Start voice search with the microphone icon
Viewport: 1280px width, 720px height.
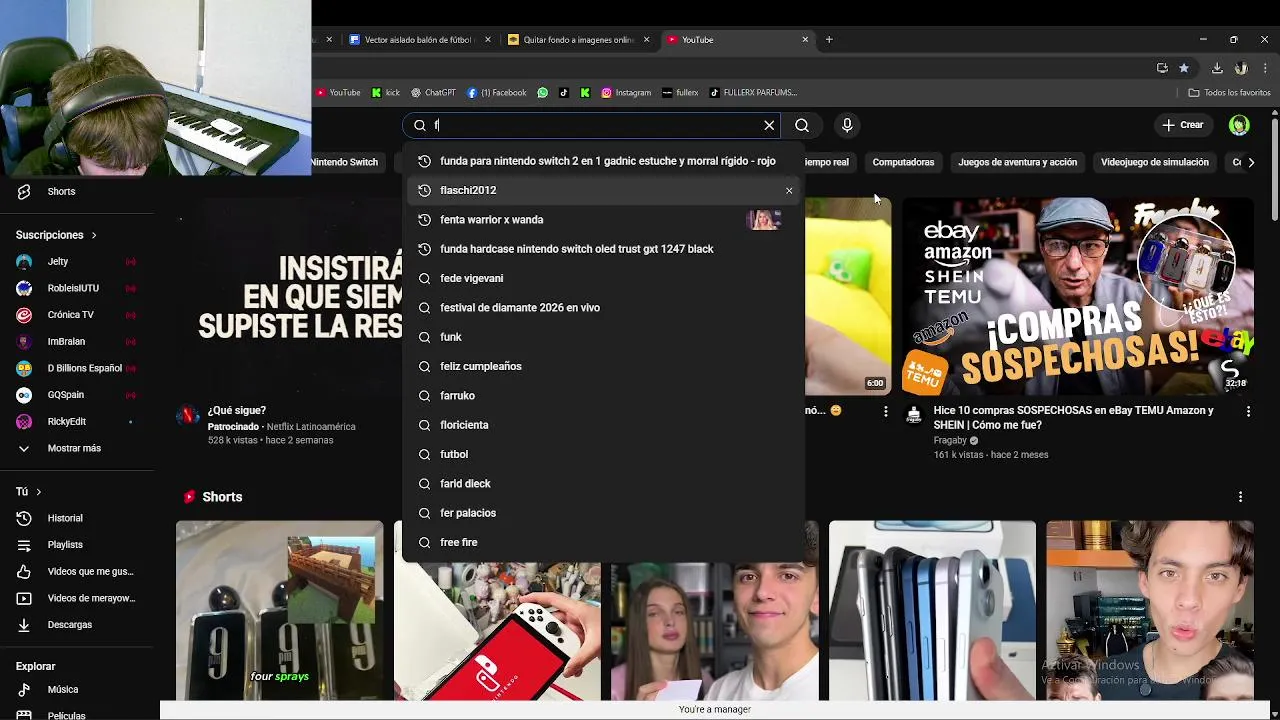click(847, 125)
